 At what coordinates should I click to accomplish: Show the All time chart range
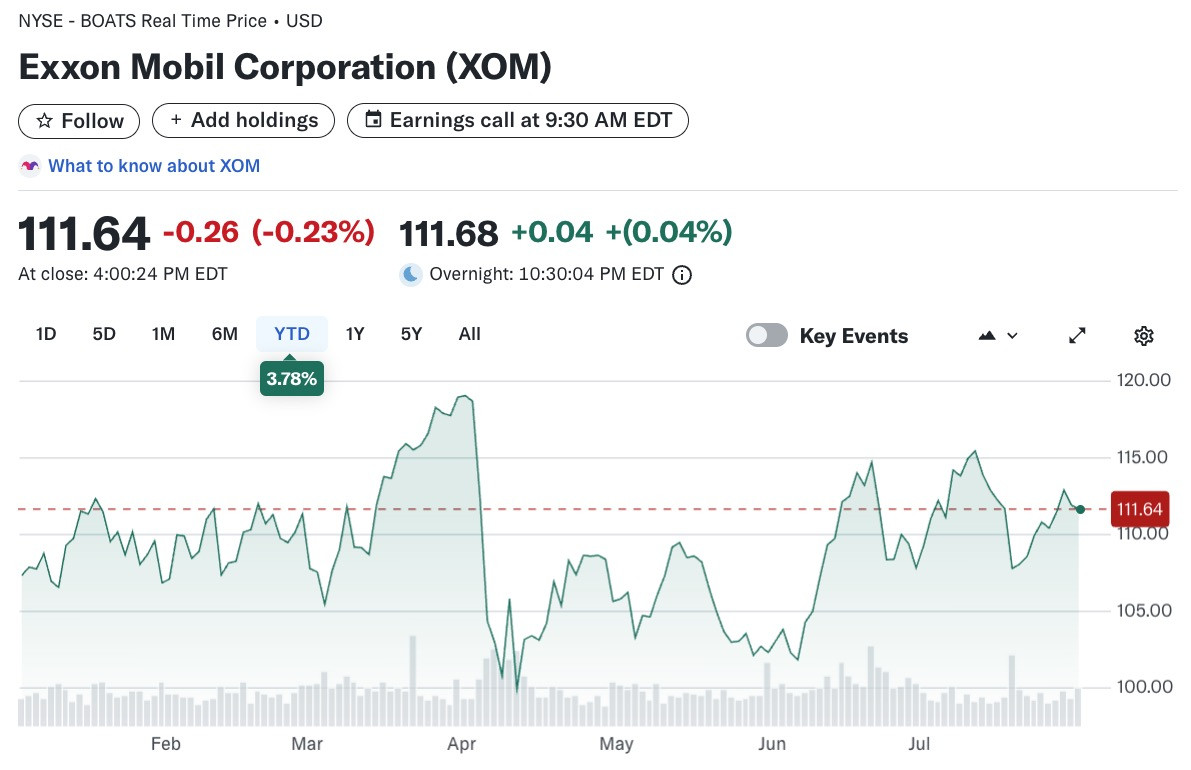coord(469,334)
